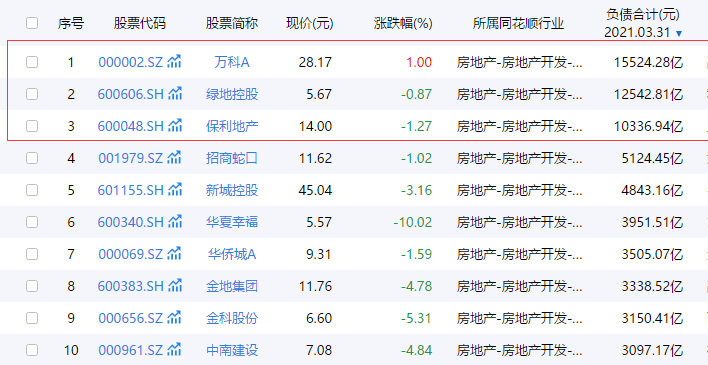Image resolution: width=708 pixels, height=365 pixels.
Task: Open chart icon beside 000961.SZ
Action: click(174, 350)
